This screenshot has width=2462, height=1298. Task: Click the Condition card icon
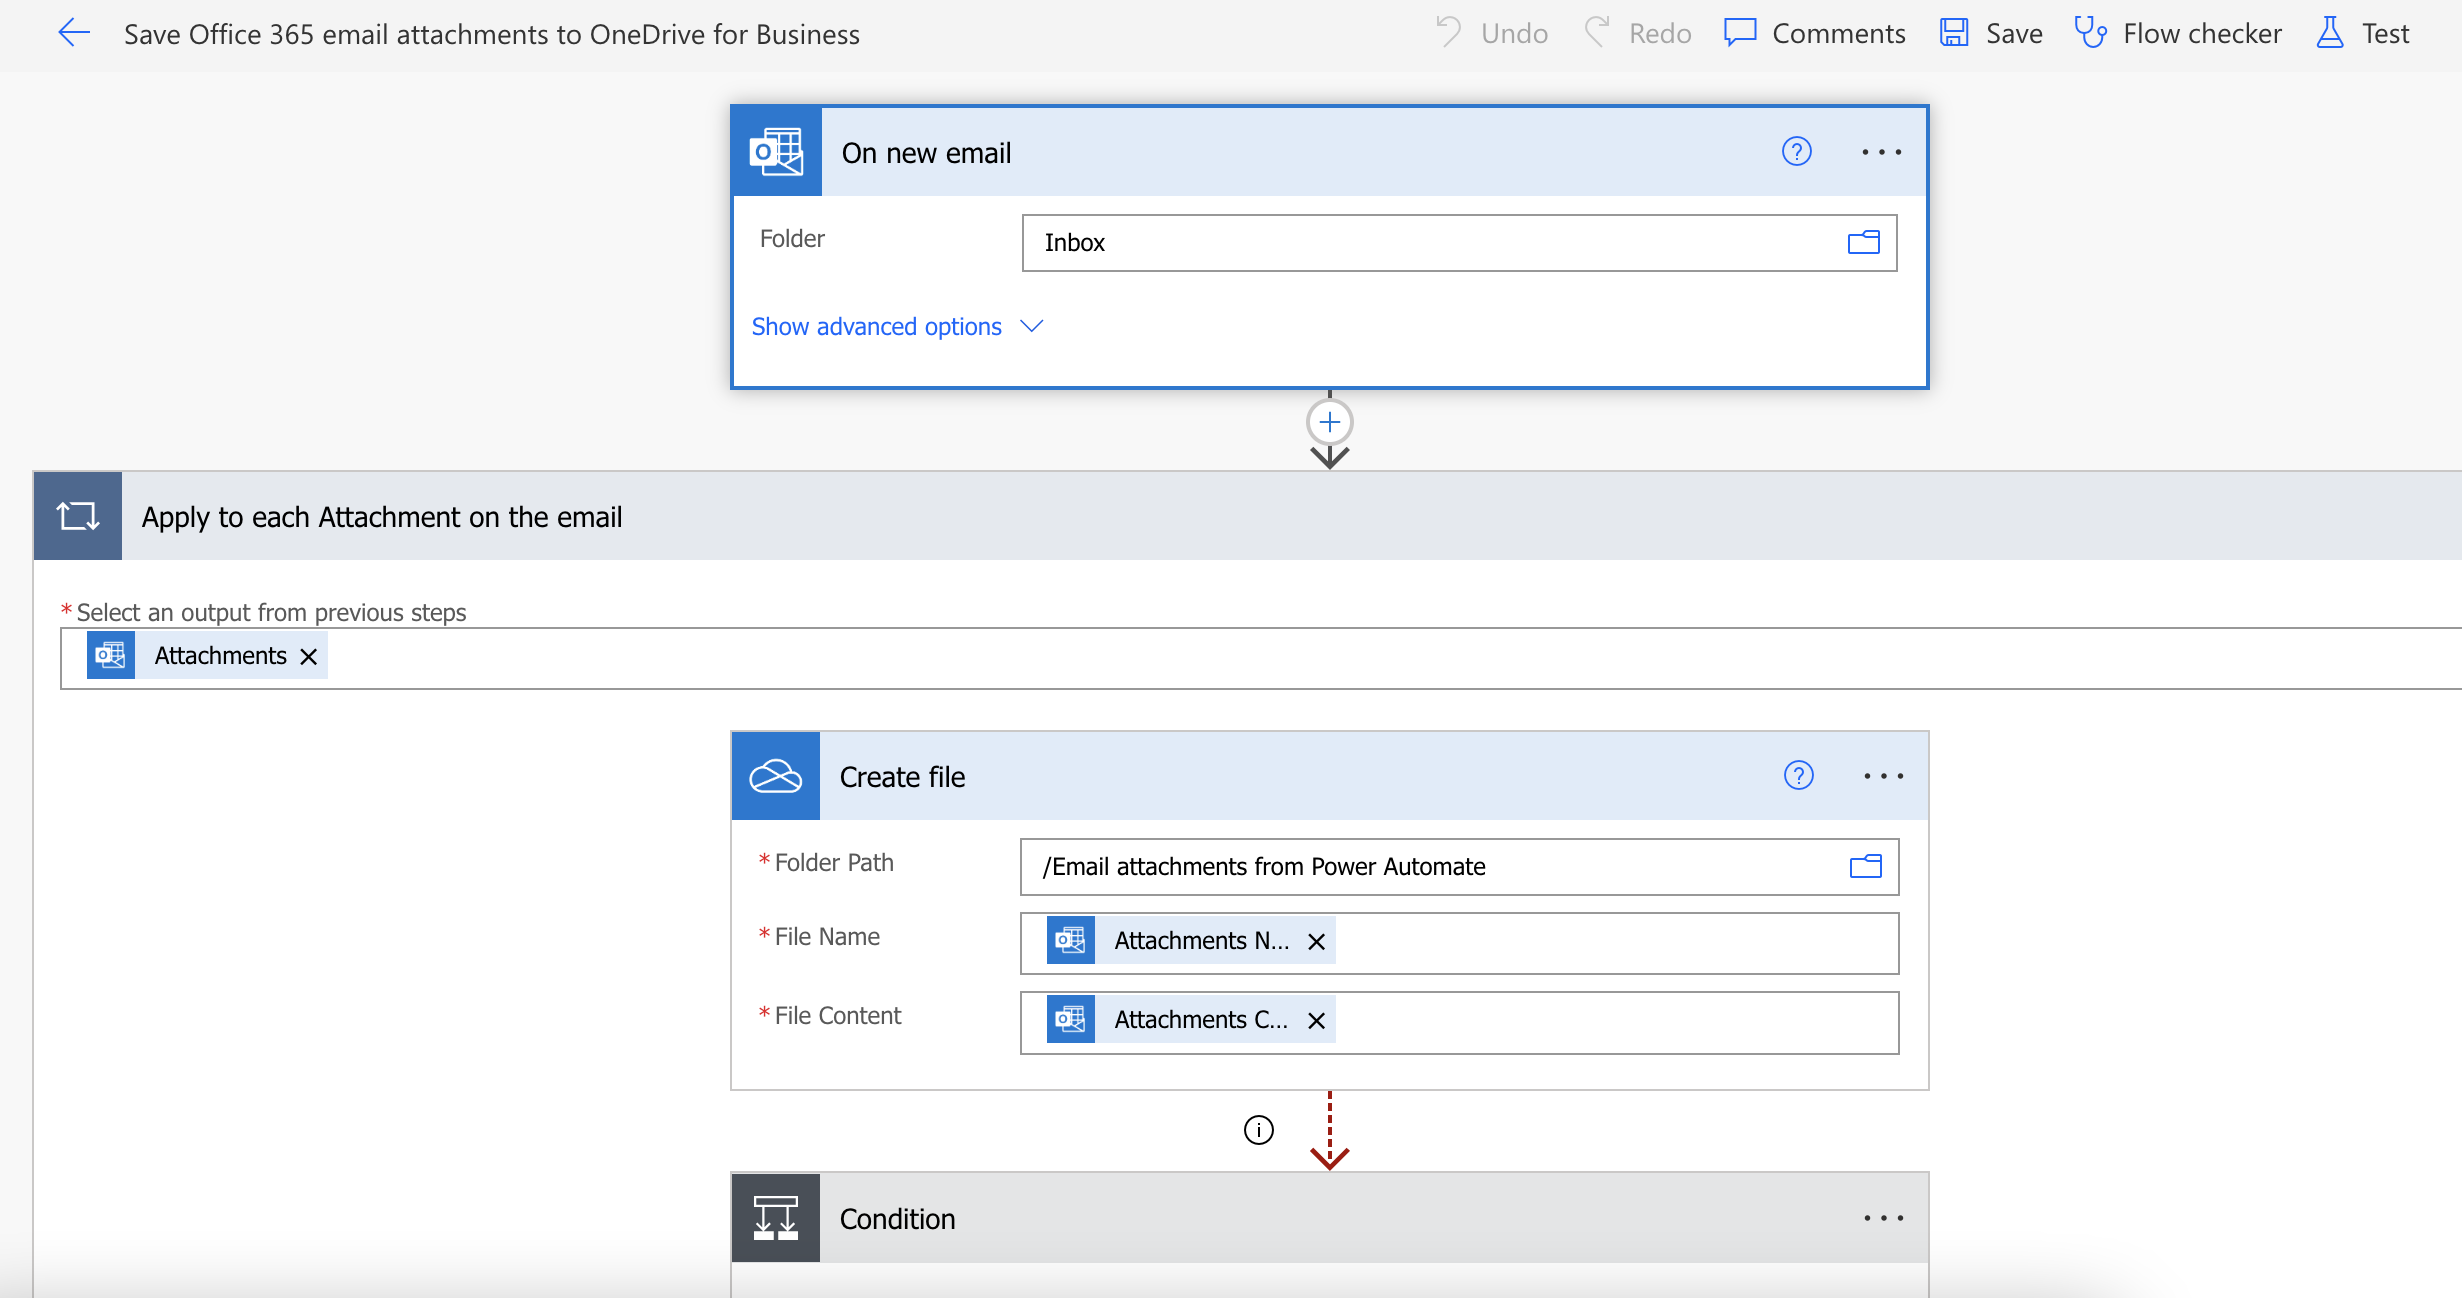[x=776, y=1218]
